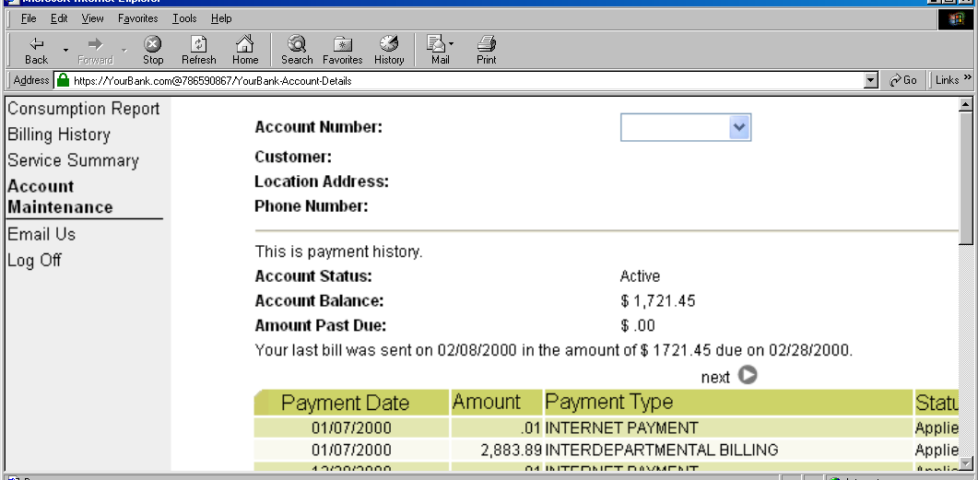Show the browsing History pane

pos(389,50)
